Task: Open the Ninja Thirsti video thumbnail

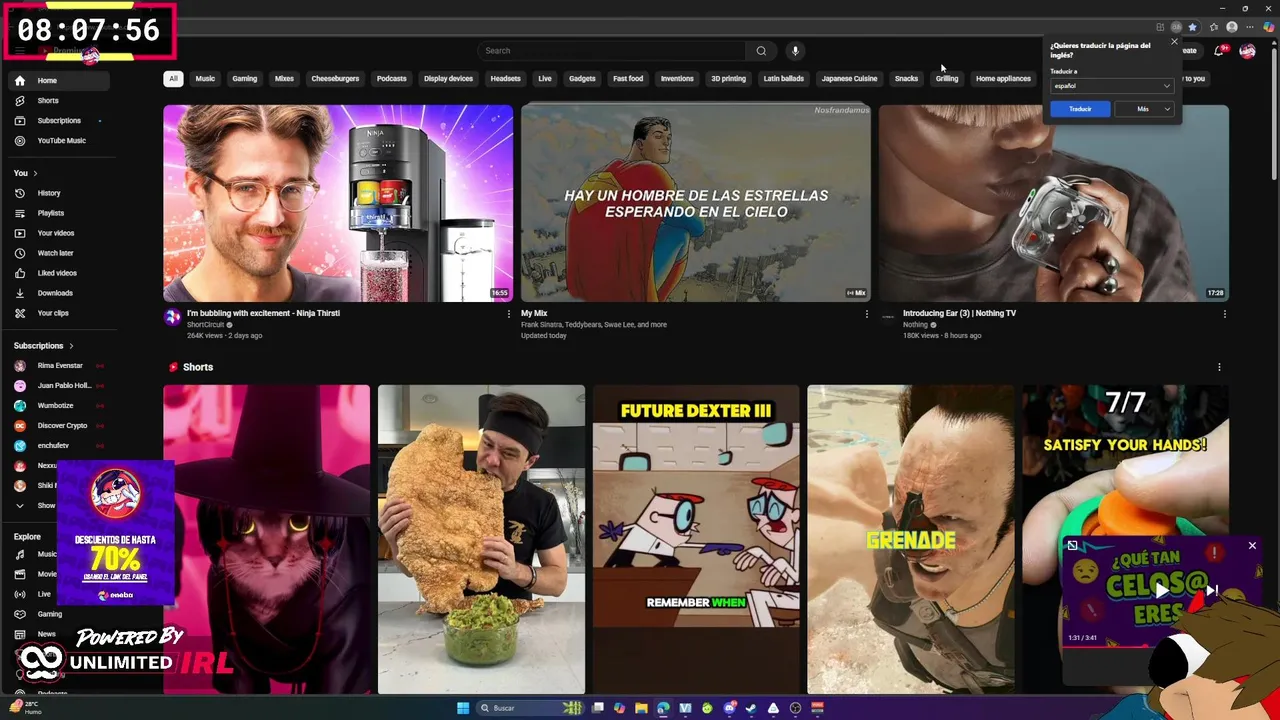Action: tap(338, 203)
